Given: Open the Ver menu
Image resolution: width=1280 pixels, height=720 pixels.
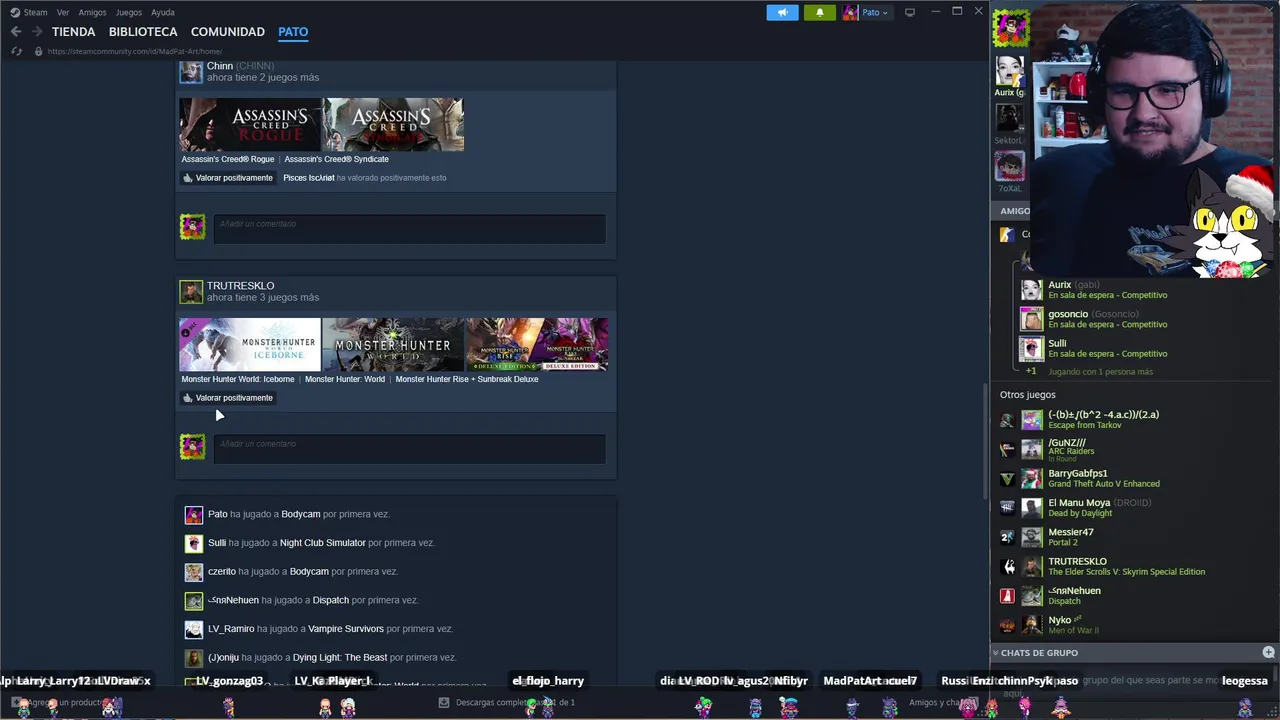Looking at the screenshot, I should click(x=63, y=12).
